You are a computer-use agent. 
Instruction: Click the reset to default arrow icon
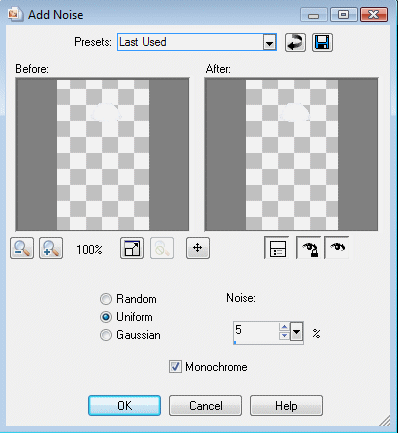coord(295,42)
